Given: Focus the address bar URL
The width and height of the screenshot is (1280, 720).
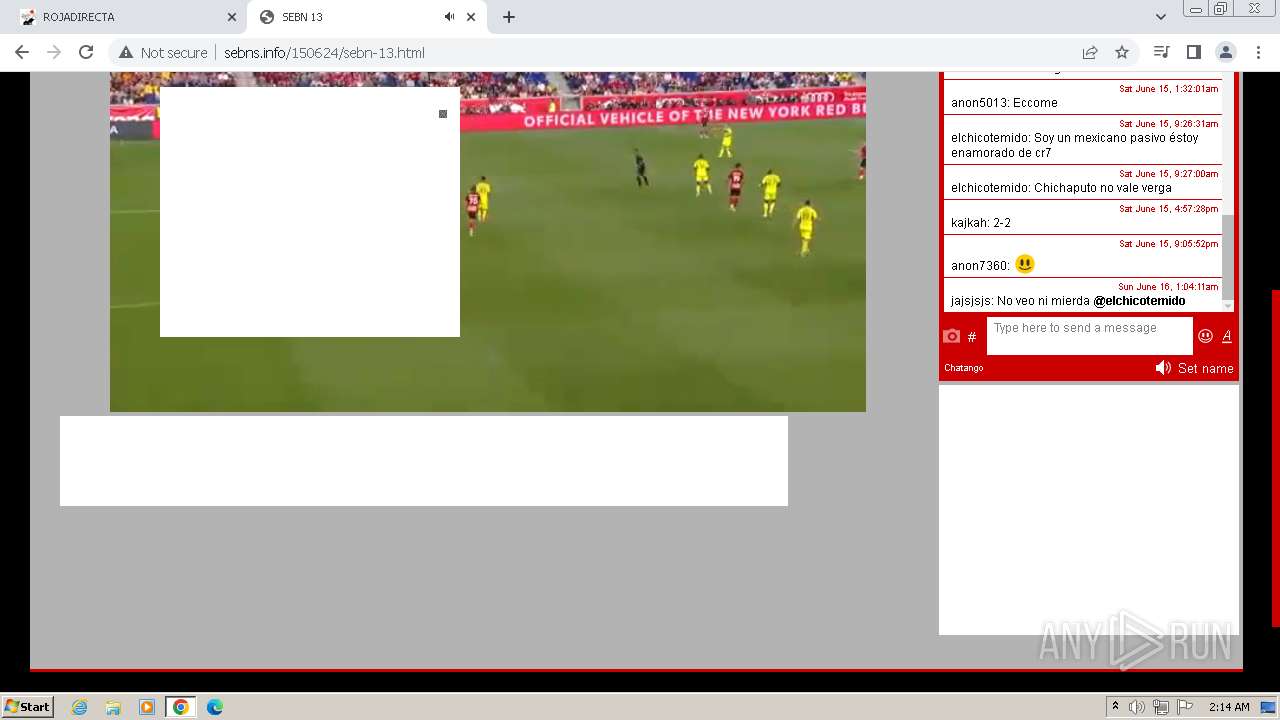Looking at the screenshot, I should tap(324, 52).
